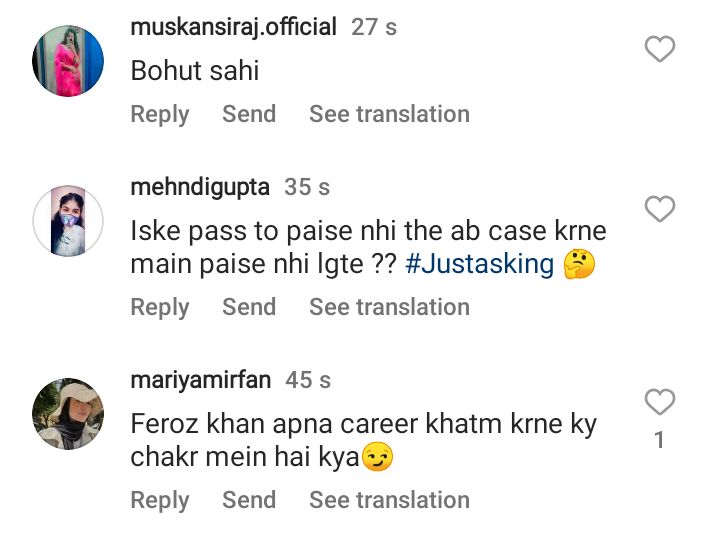Send mariyamirfan's comment

[249, 500]
